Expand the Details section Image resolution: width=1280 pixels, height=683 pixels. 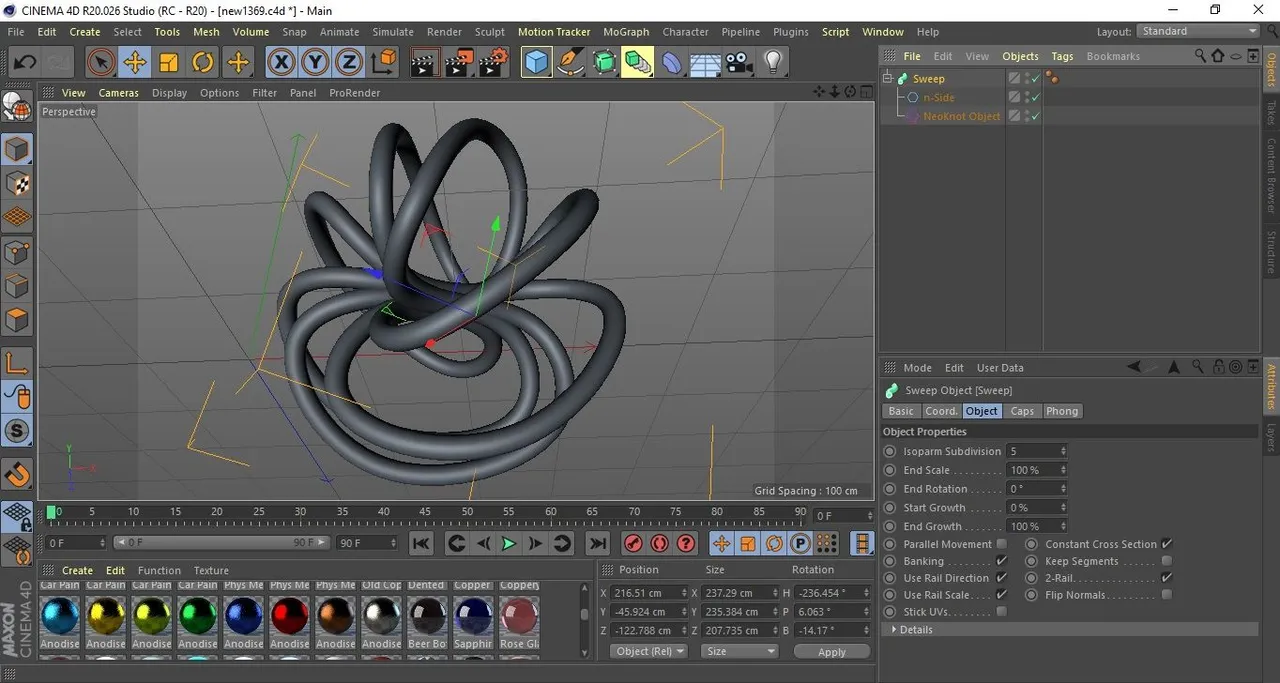(894, 630)
